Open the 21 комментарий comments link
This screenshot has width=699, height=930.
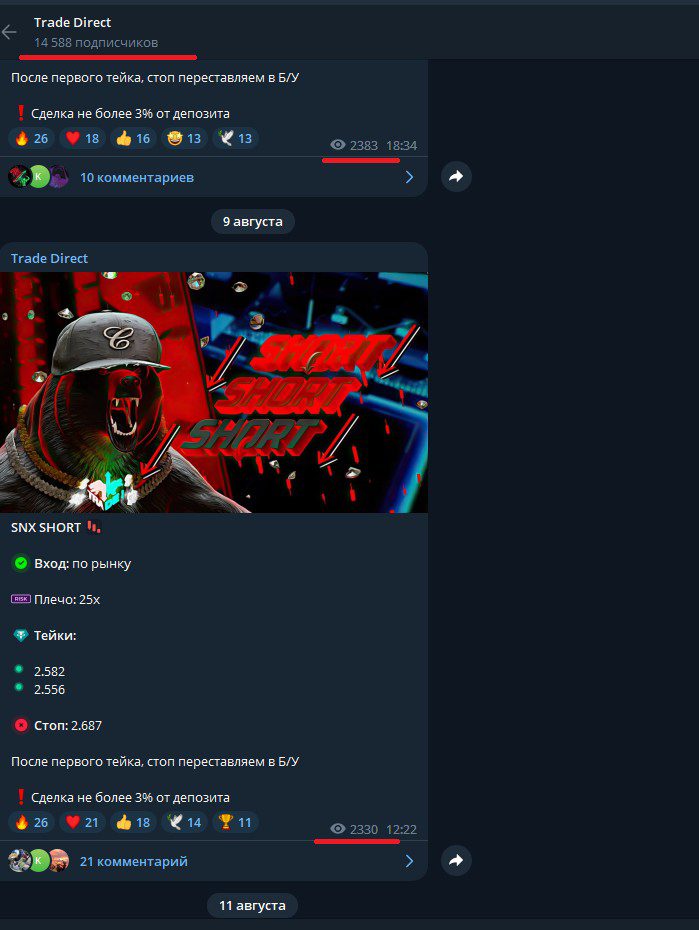coord(134,861)
